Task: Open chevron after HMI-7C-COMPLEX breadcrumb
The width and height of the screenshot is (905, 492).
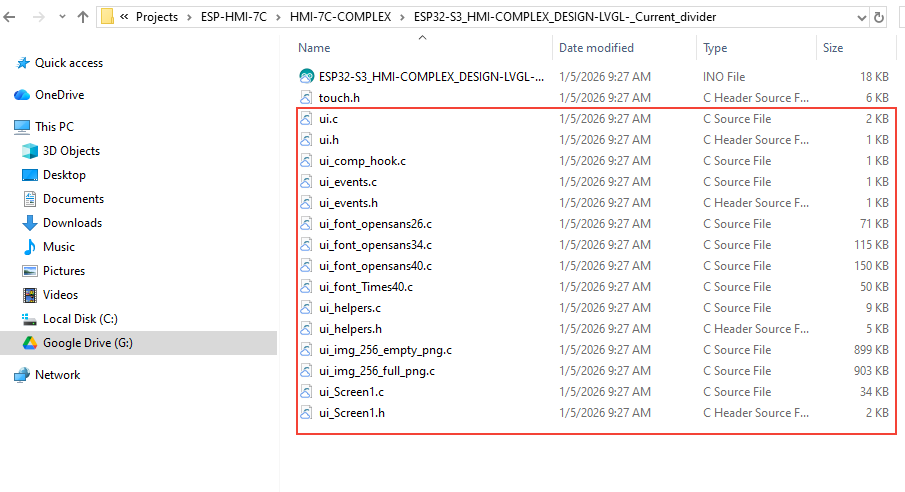Action: click(x=402, y=17)
